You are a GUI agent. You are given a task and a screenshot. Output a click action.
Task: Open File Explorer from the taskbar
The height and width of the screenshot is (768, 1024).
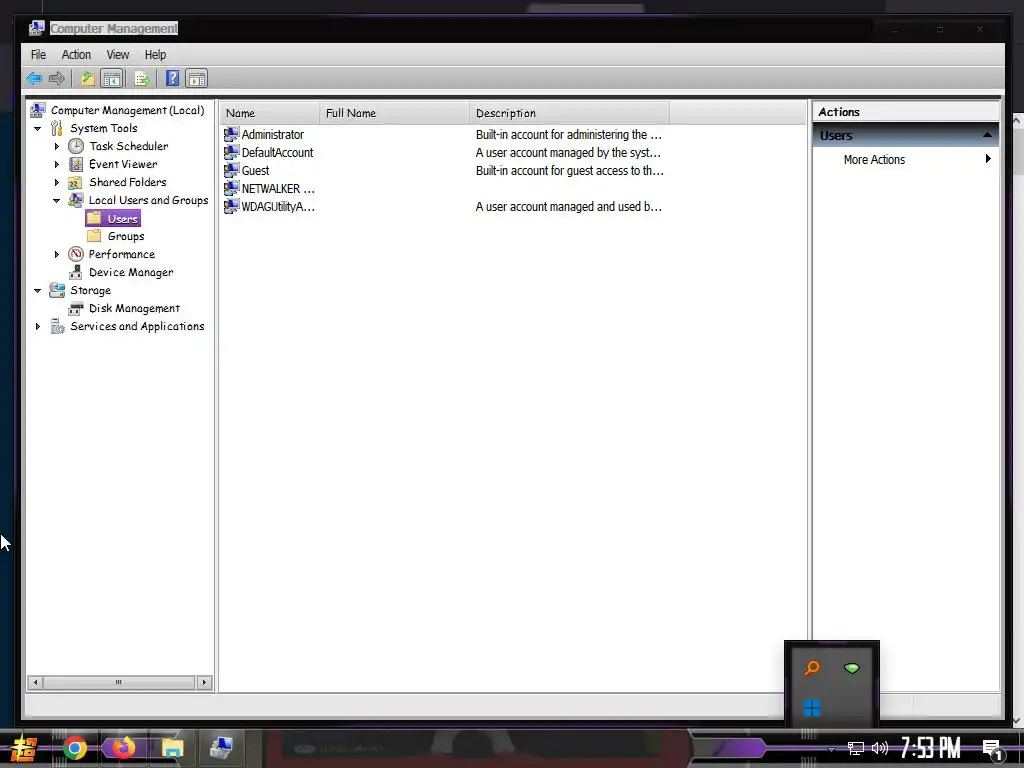pos(172,748)
